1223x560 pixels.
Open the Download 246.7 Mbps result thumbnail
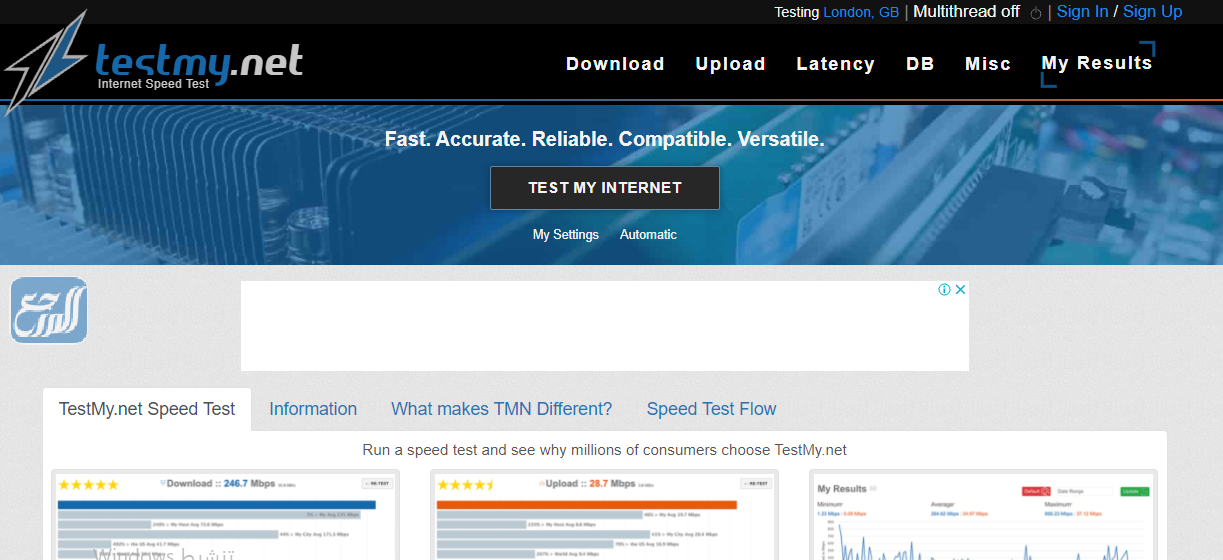225,515
